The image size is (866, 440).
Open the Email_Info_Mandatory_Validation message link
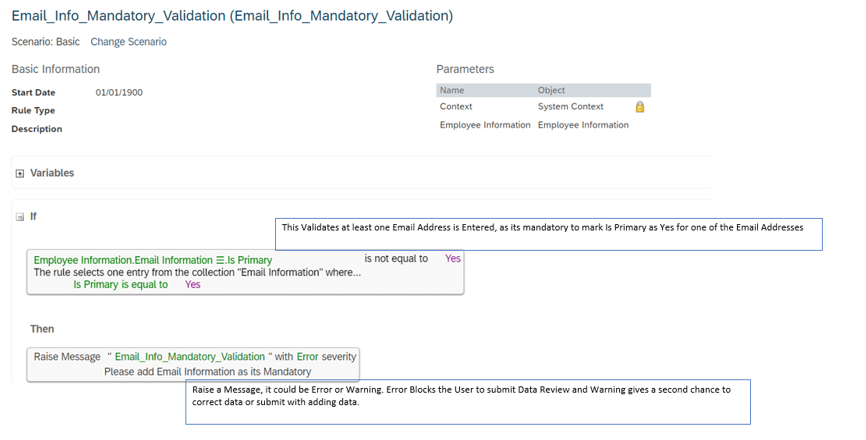point(189,357)
